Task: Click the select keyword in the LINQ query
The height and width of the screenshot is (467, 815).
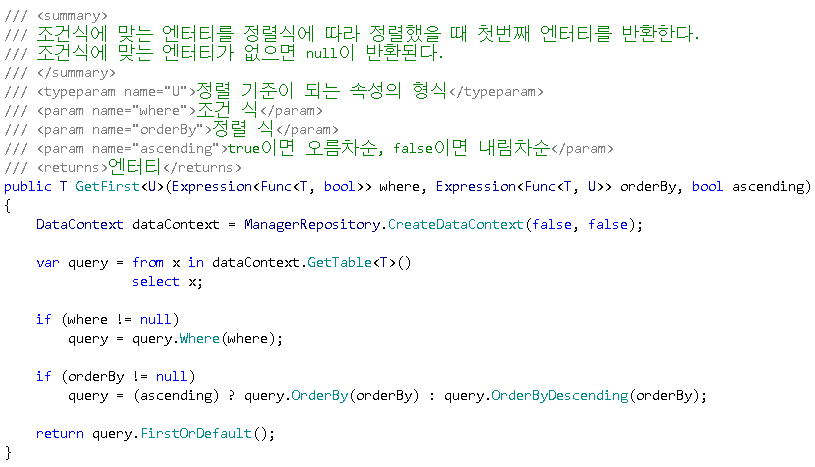Action: 155,282
